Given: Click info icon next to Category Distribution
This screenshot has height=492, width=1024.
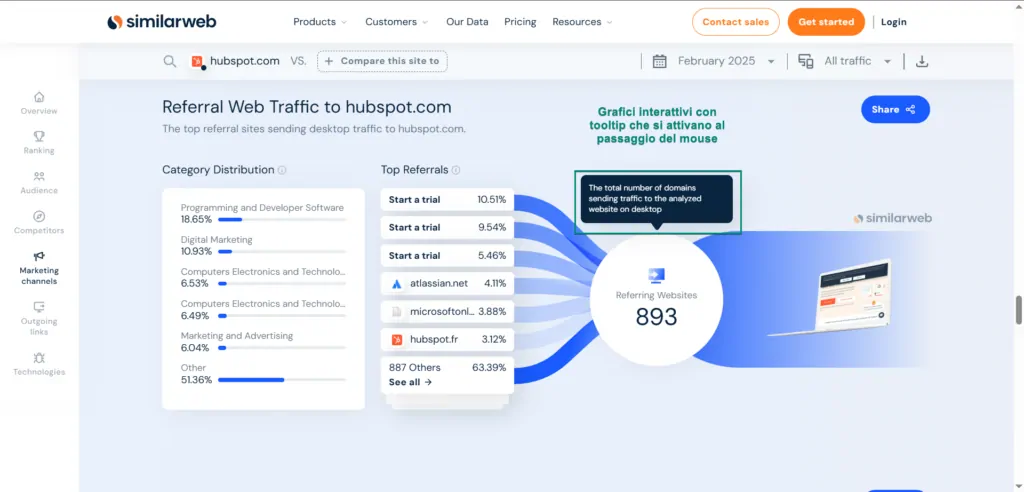Looking at the screenshot, I should click(x=282, y=170).
